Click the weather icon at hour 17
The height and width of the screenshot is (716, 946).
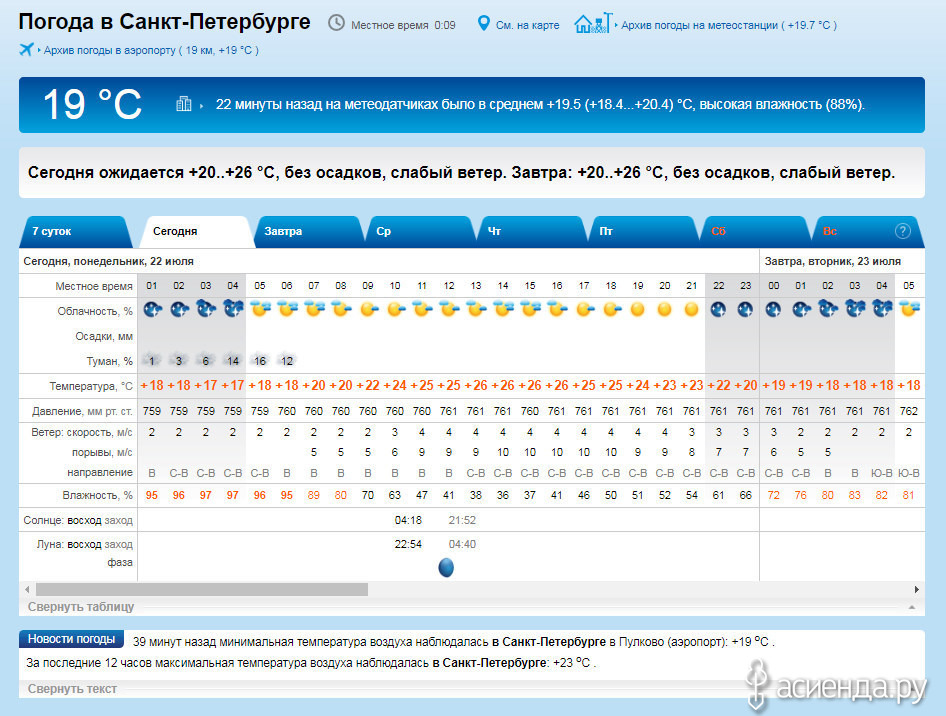585,309
